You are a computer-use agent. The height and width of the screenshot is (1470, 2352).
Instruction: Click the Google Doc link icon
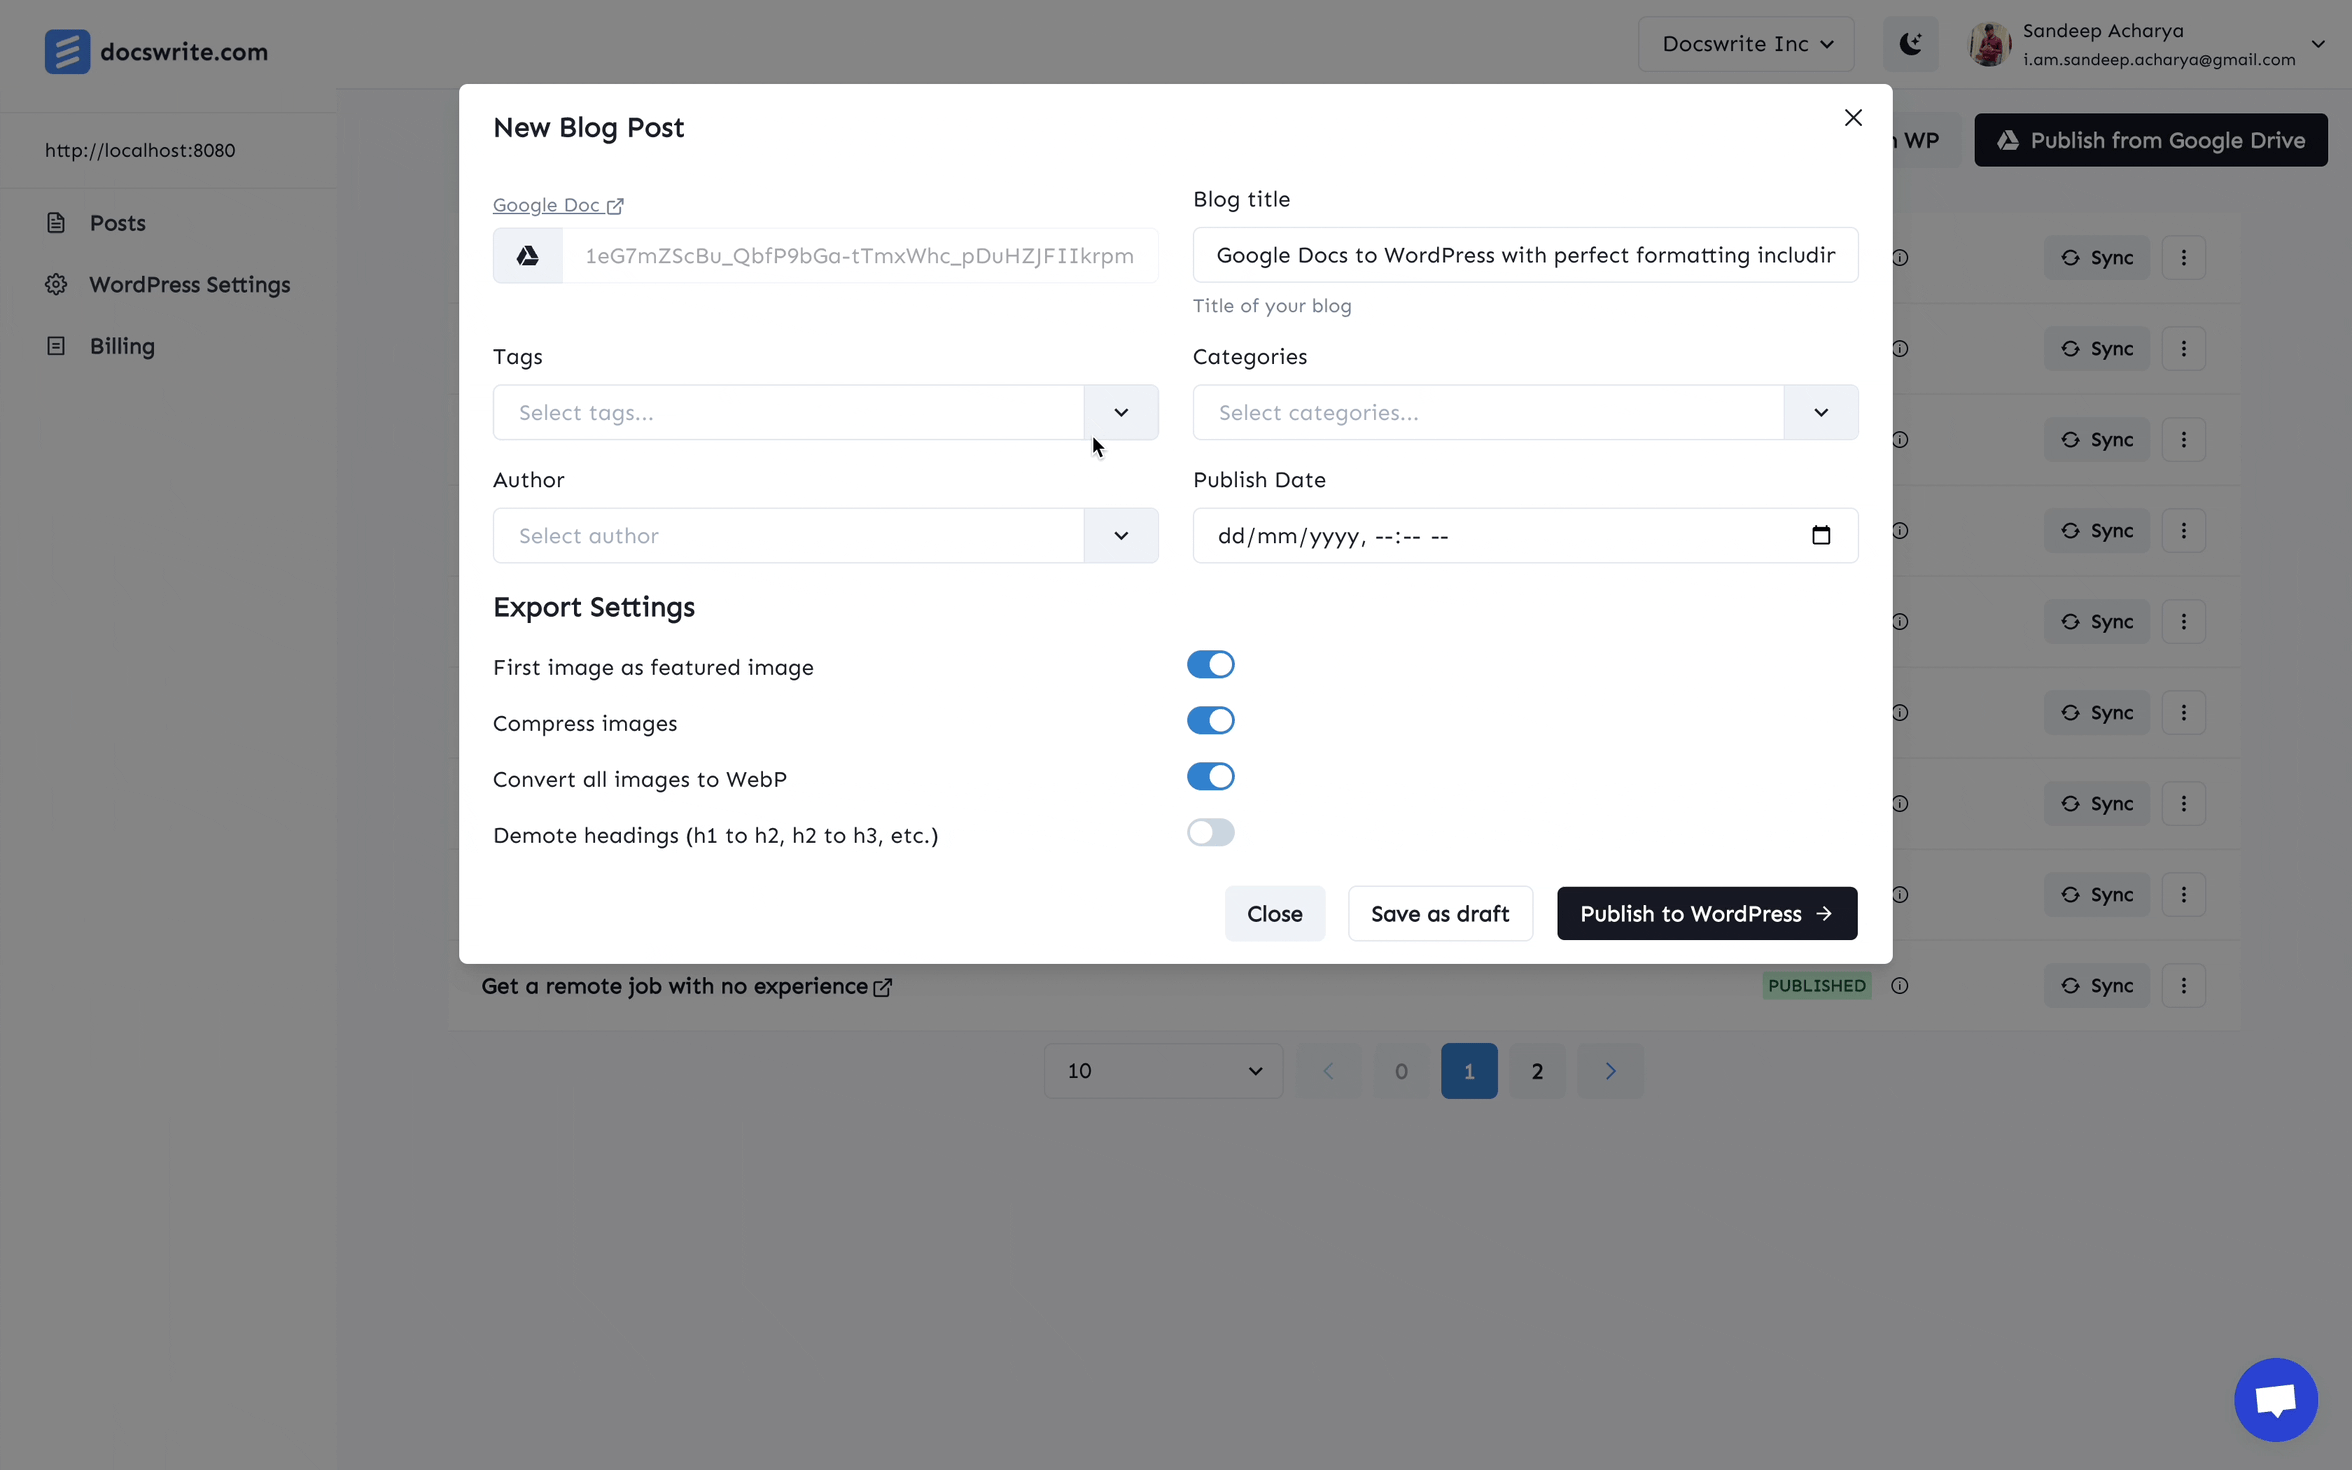[615, 205]
